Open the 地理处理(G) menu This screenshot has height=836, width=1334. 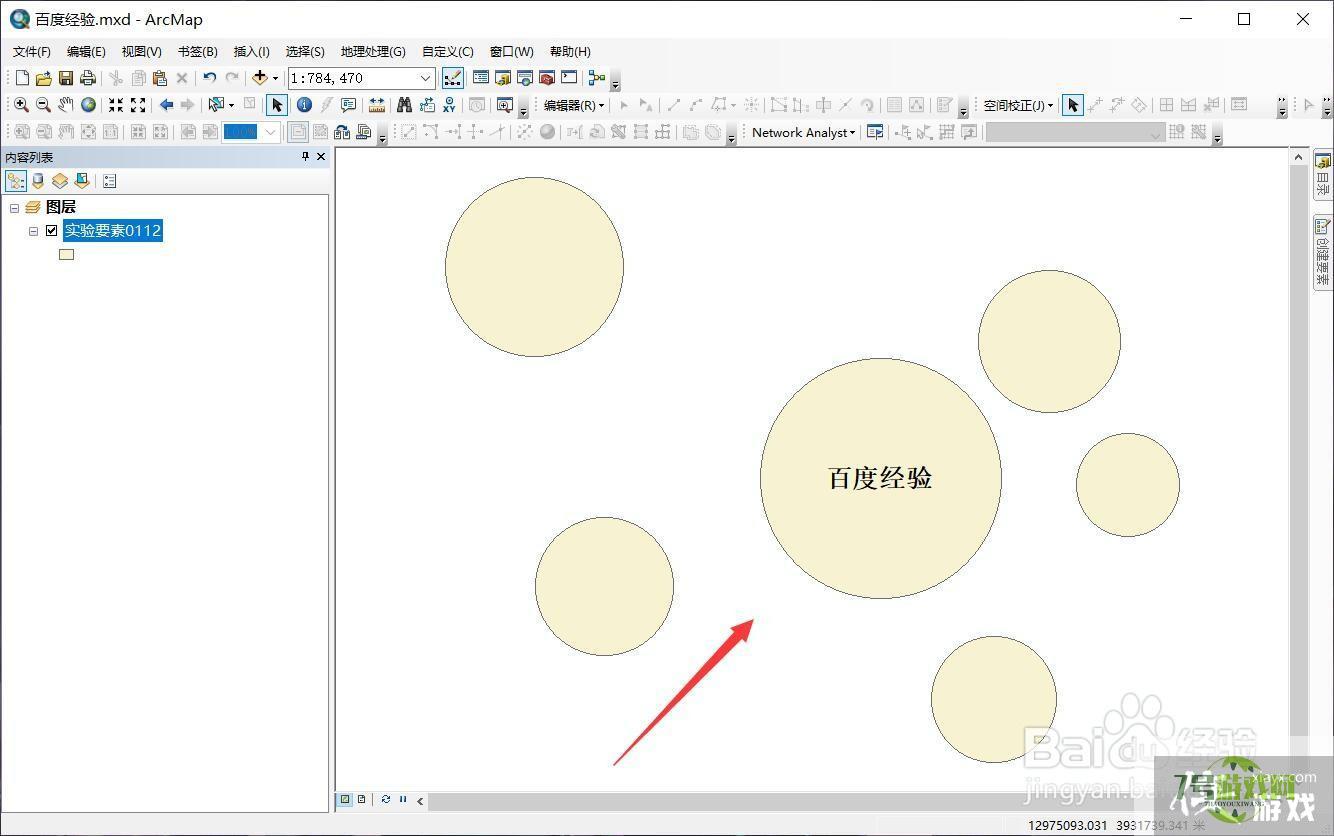tap(373, 51)
